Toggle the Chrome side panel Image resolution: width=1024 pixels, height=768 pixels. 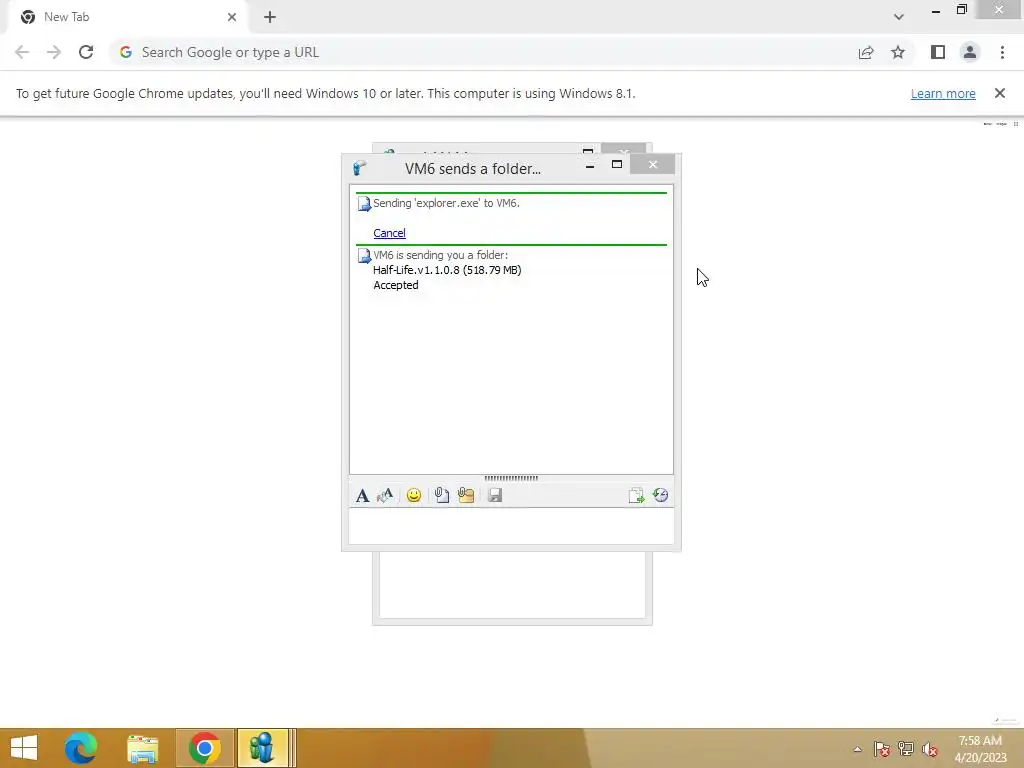tap(938, 52)
